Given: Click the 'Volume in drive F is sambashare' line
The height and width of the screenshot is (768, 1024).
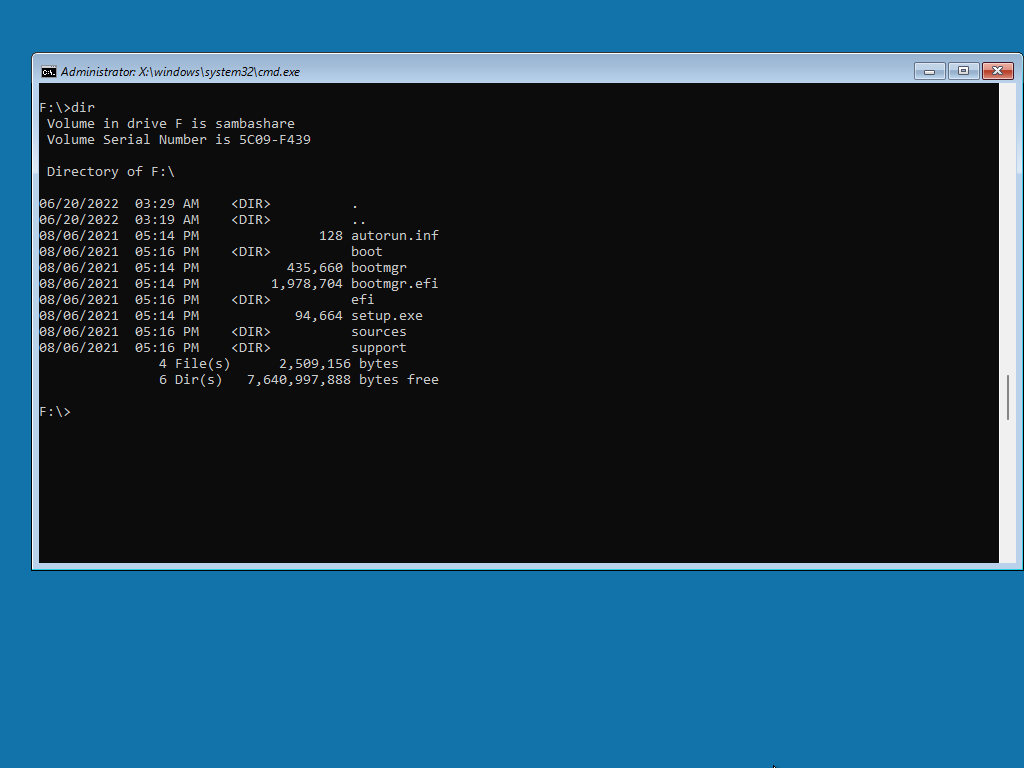Looking at the screenshot, I should (x=171, y=123).
